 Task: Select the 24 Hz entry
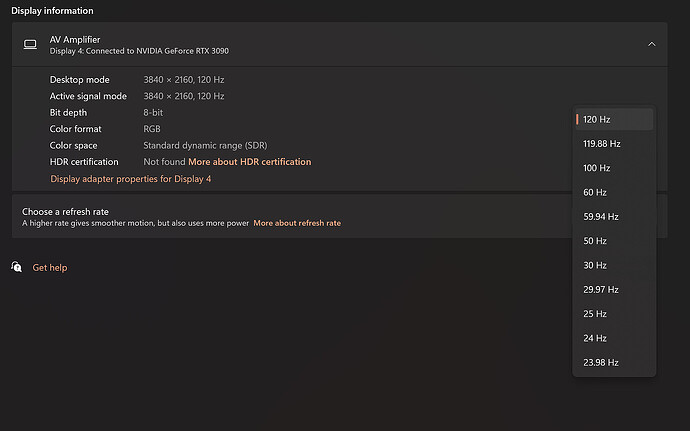coord(614,338)
